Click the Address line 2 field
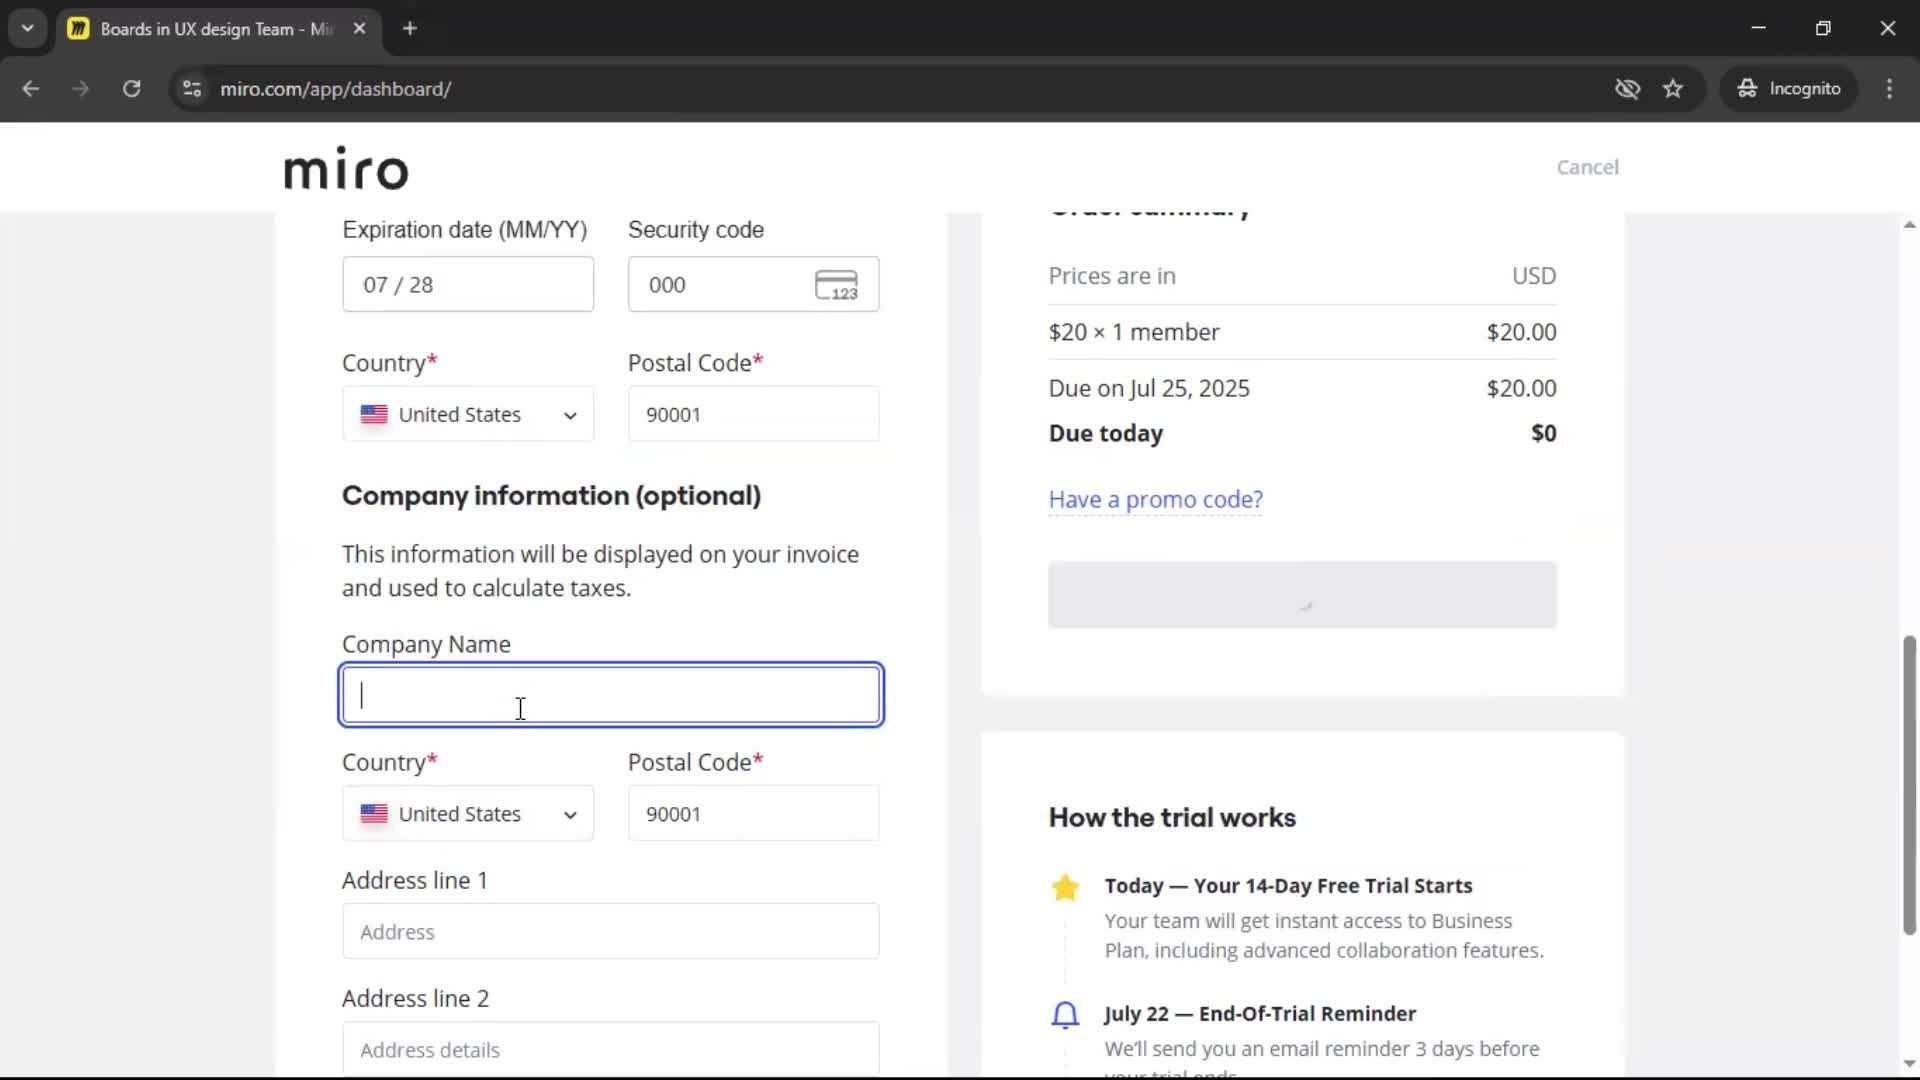1920x1080 pixels. pyautogui.click(x=611, y=1048)
